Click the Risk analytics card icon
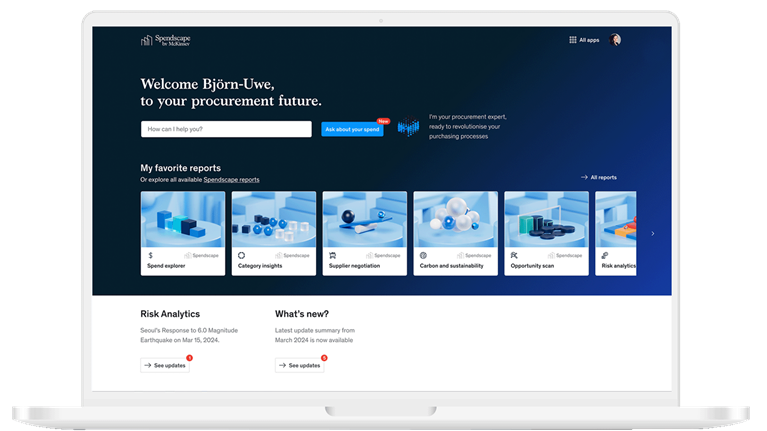The image size is (767, 431). pyautogui.click(x=604, y=255)
